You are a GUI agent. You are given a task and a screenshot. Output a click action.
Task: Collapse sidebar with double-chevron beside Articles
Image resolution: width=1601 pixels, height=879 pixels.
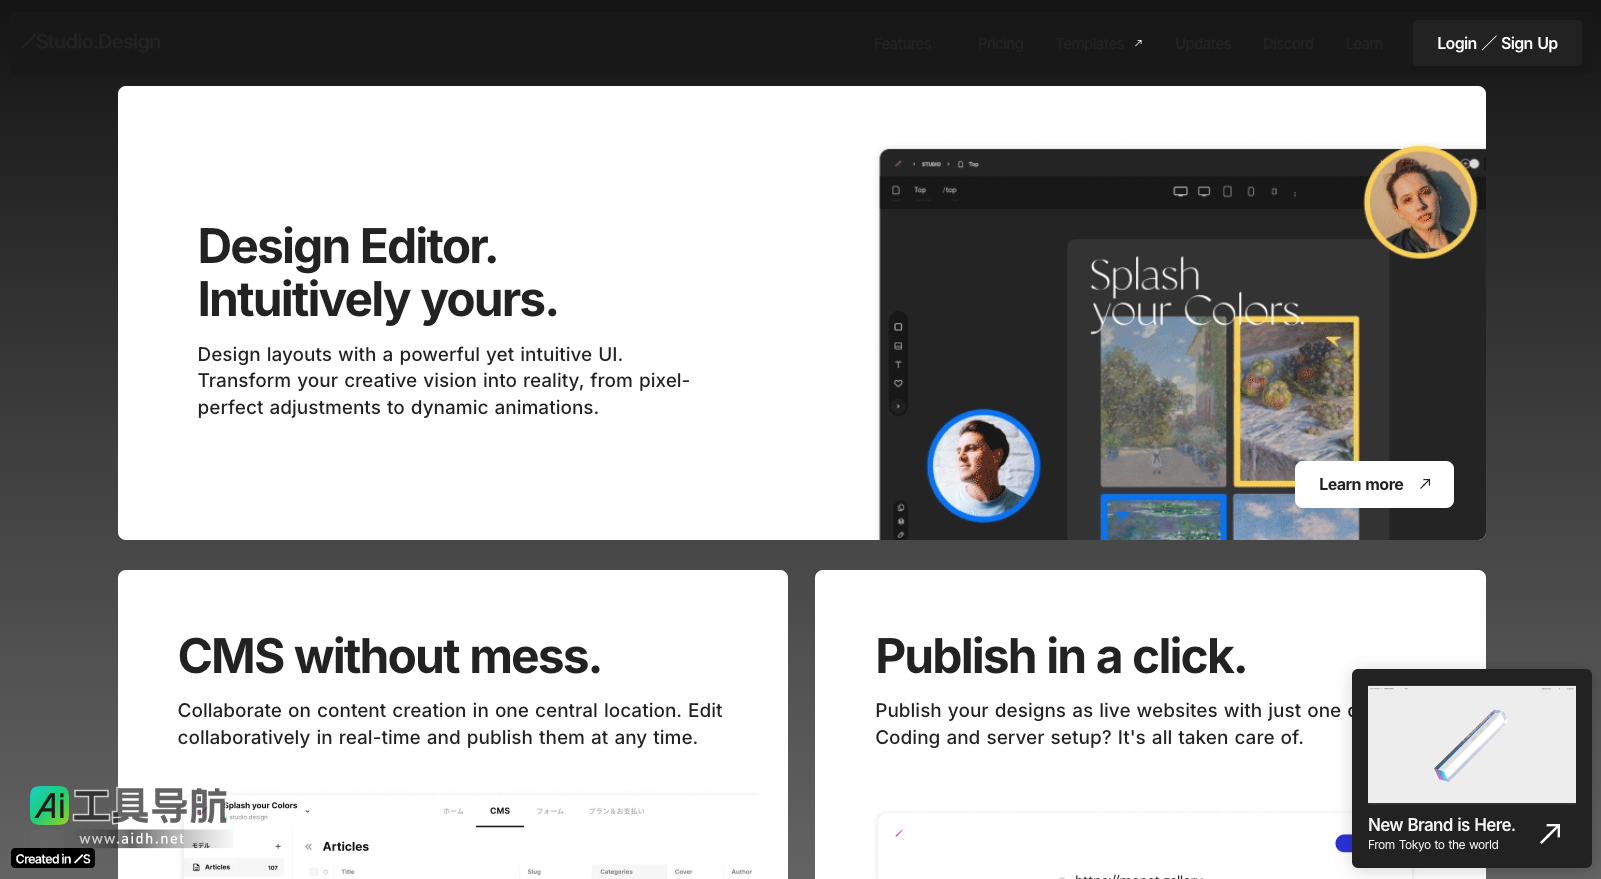(309, 847)
